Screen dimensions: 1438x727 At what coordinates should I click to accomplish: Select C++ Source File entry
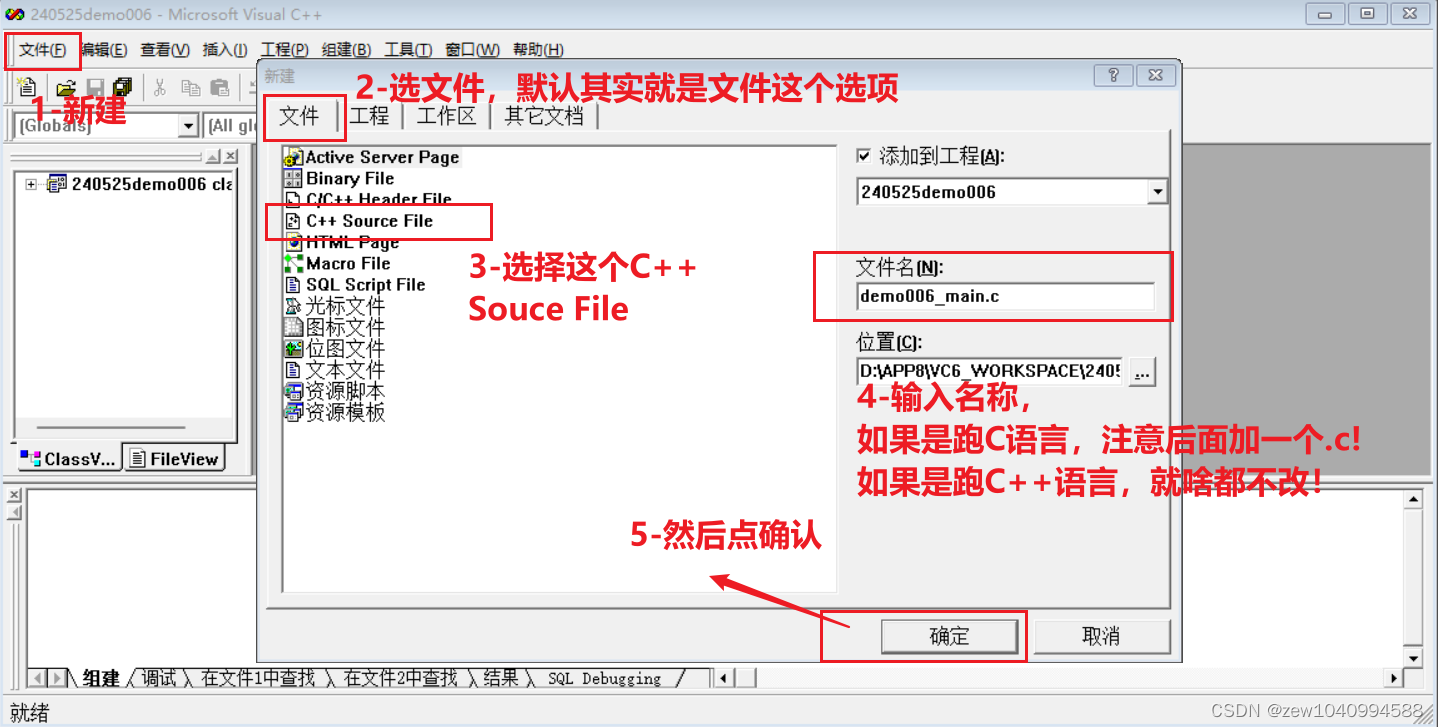359,221
